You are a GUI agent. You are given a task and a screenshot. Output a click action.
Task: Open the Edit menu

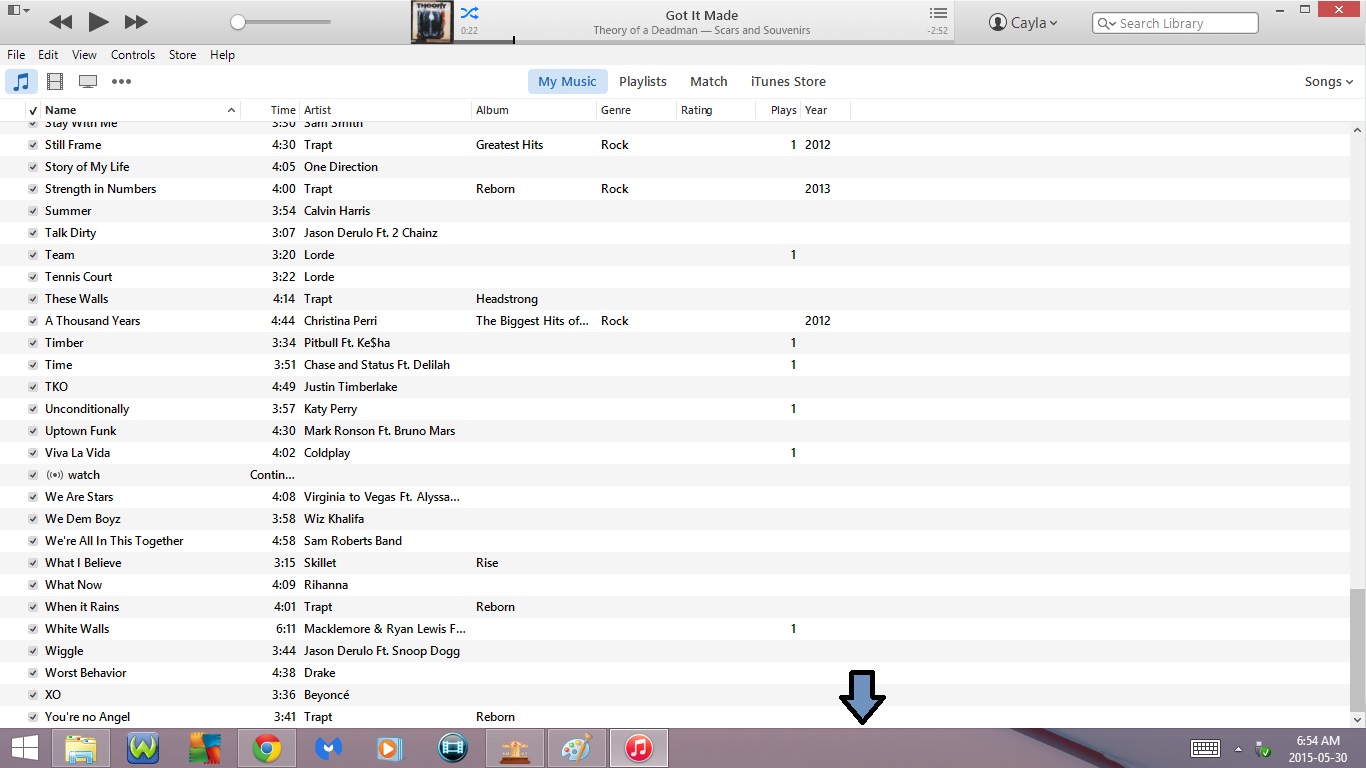click(48, 55)
